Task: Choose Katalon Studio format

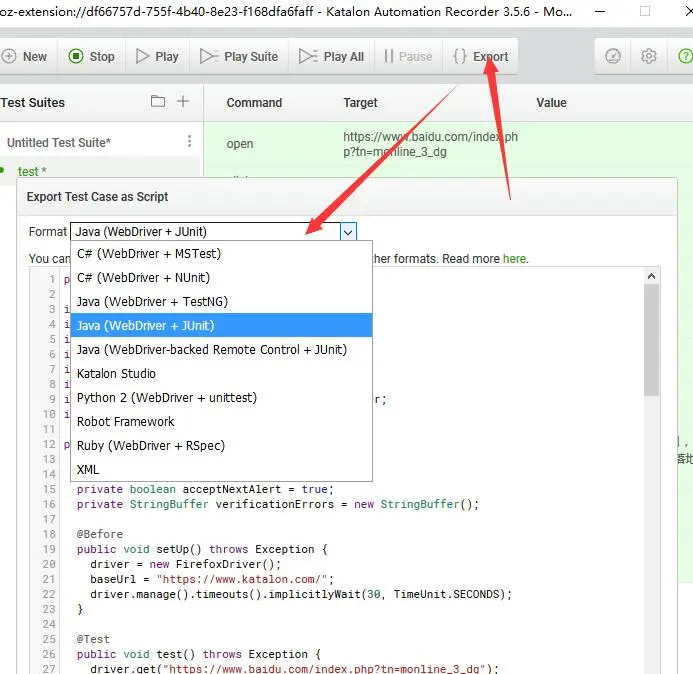Action: point(221,373)
